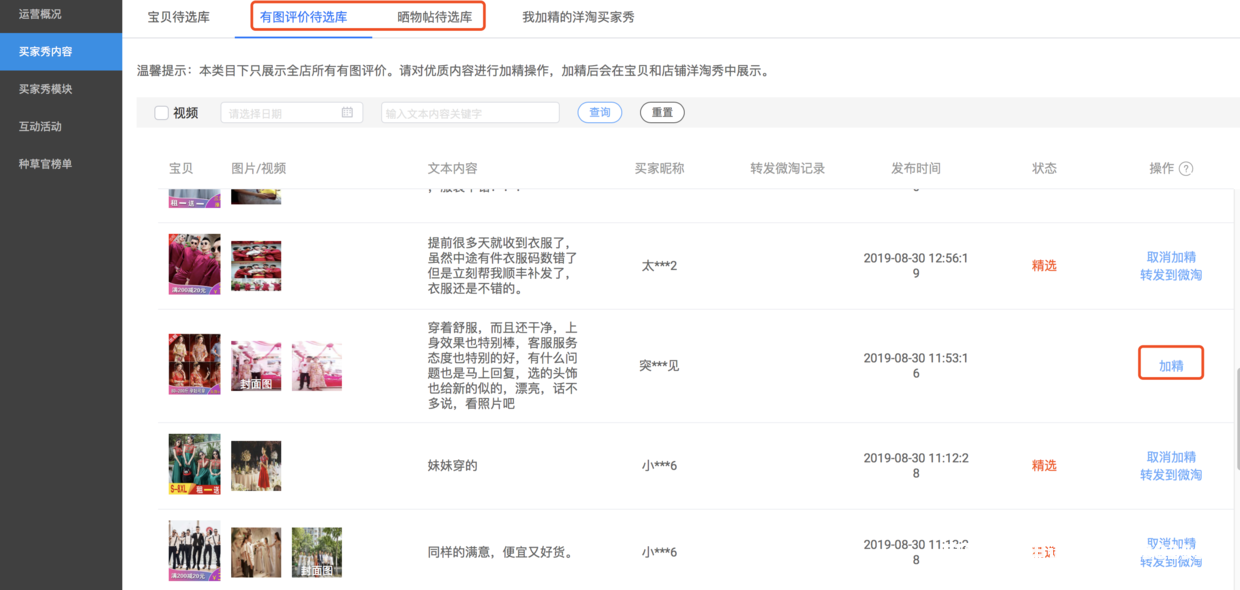Click the 查询 search button
Viewport: 1240px width, 590px height.
point(600,113)
